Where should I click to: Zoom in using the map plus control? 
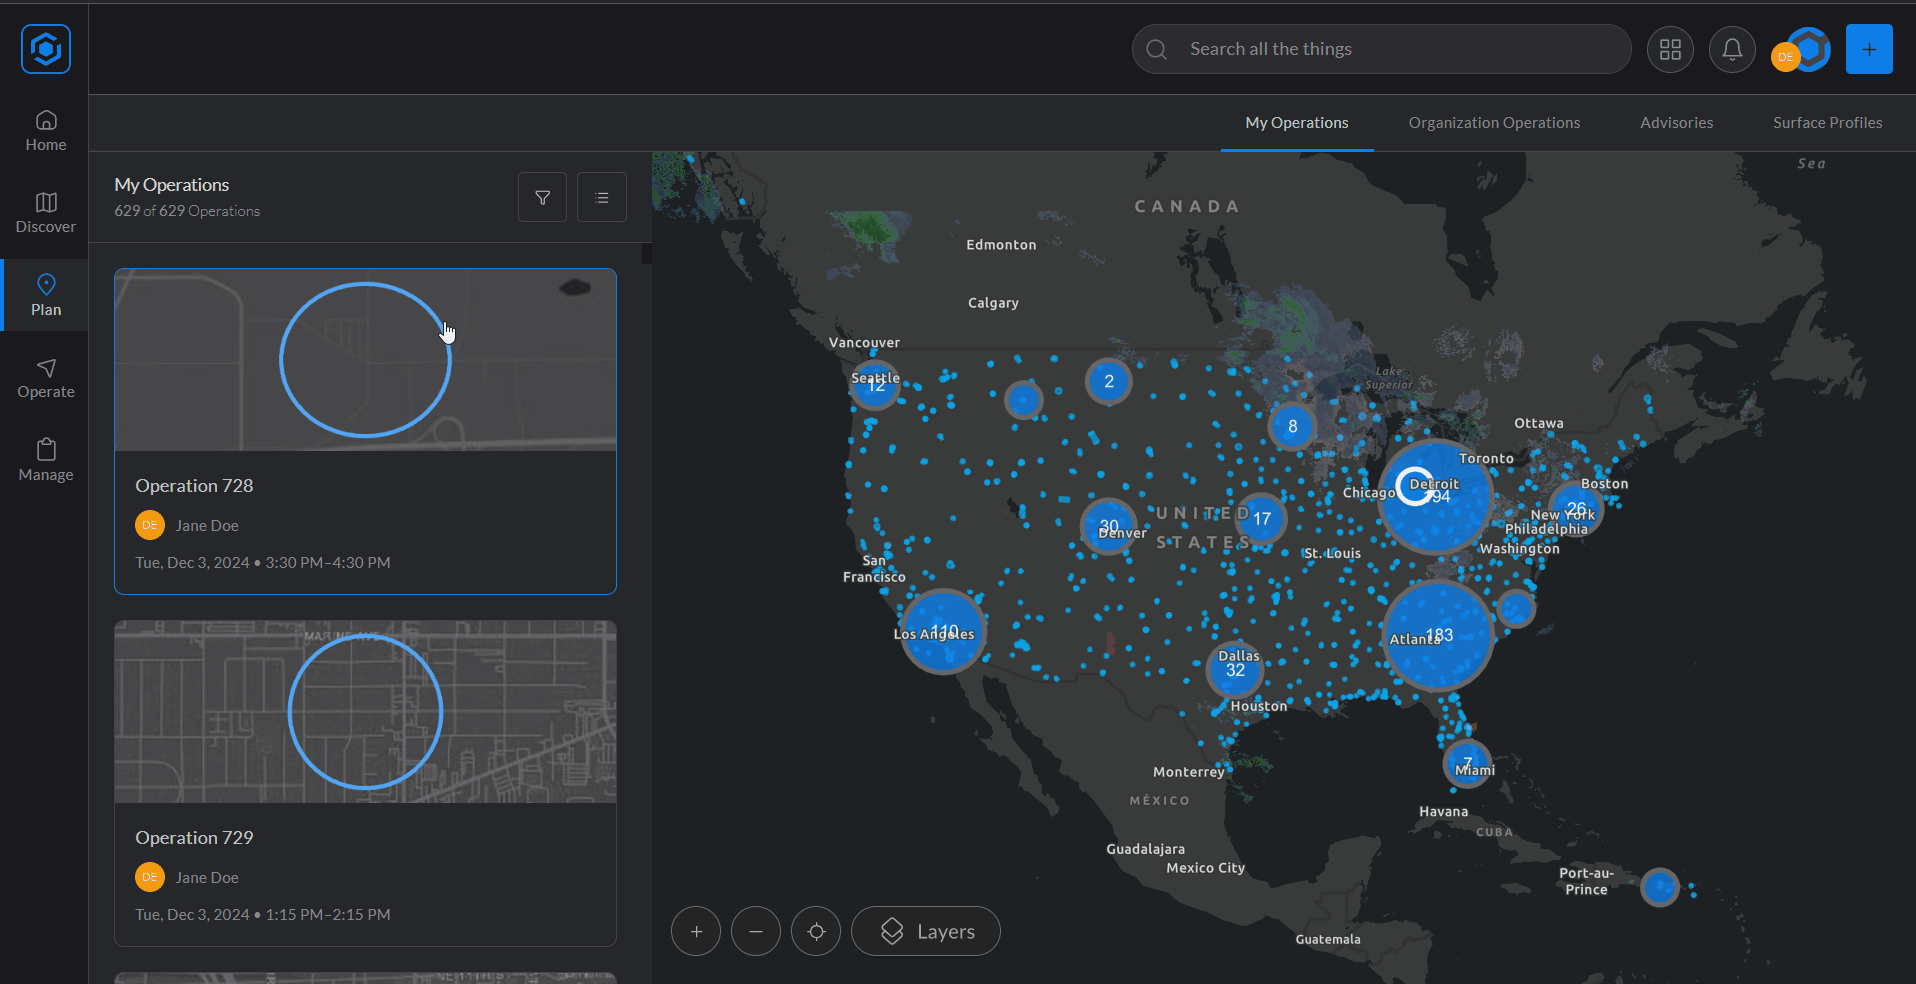coord(695,930)
